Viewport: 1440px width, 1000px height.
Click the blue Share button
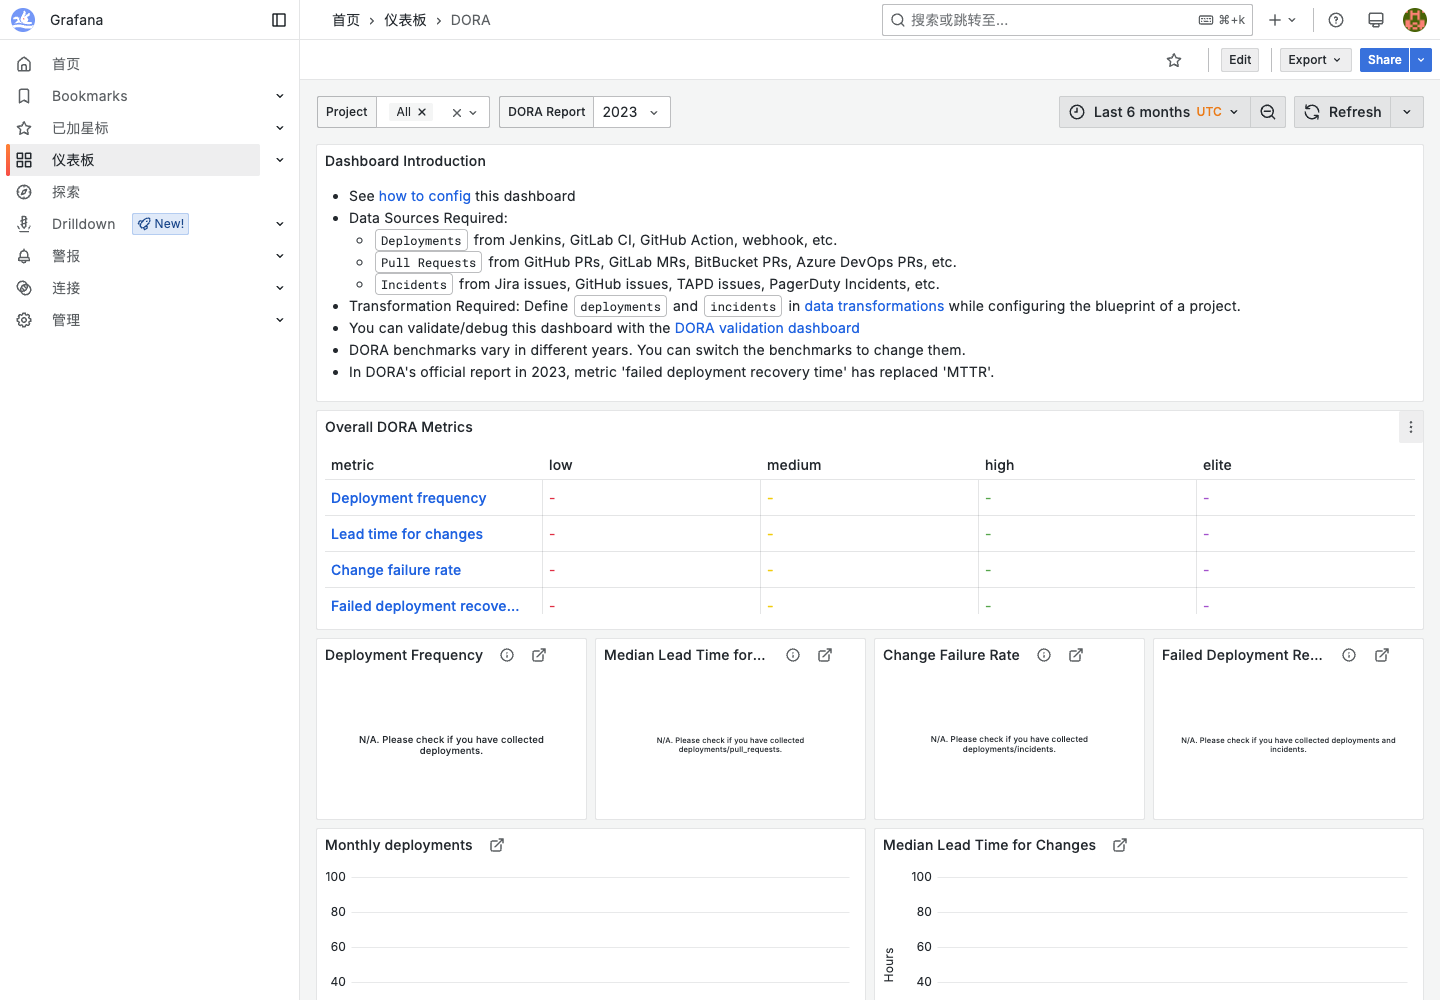tap(1384, 60)
